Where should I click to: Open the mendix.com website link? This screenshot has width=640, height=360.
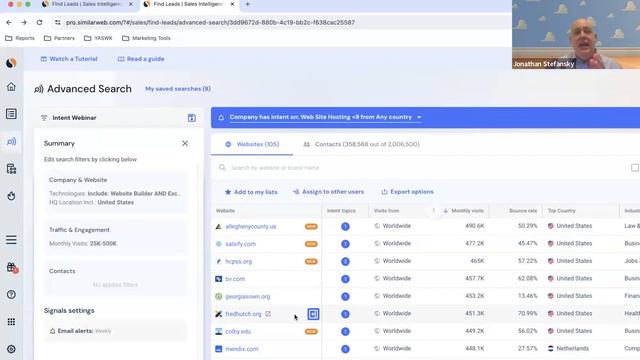tap(242, 349)
